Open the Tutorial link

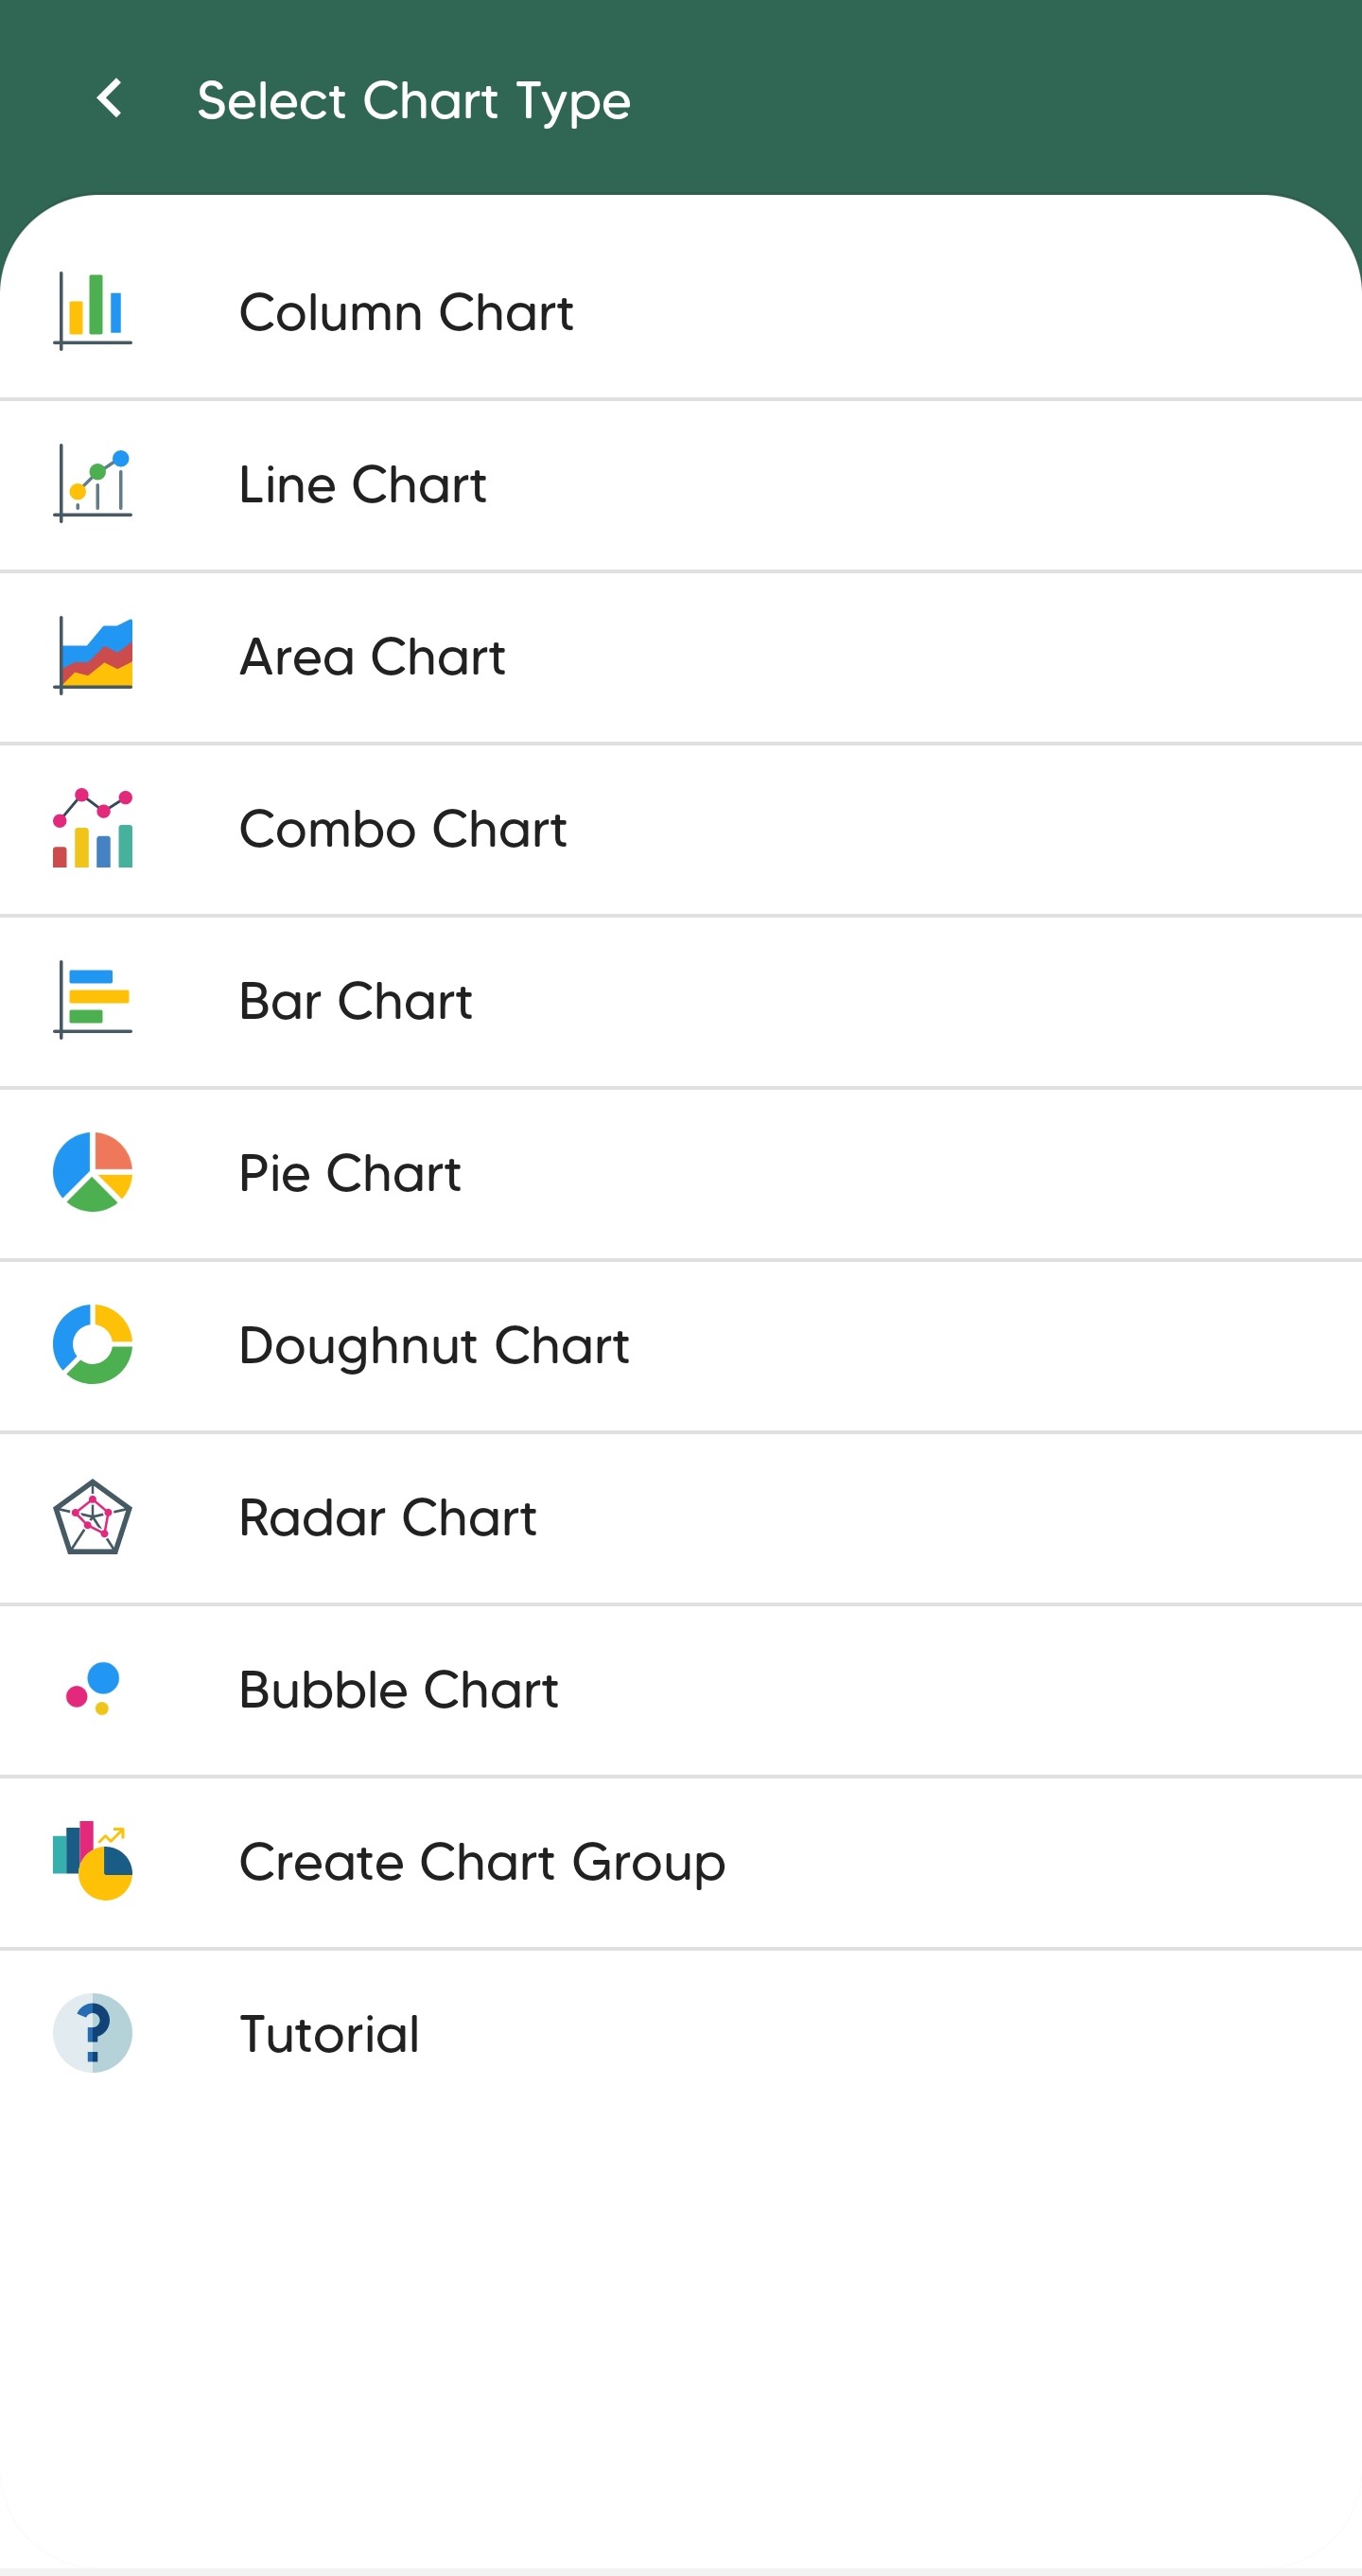click(329, 2034)
